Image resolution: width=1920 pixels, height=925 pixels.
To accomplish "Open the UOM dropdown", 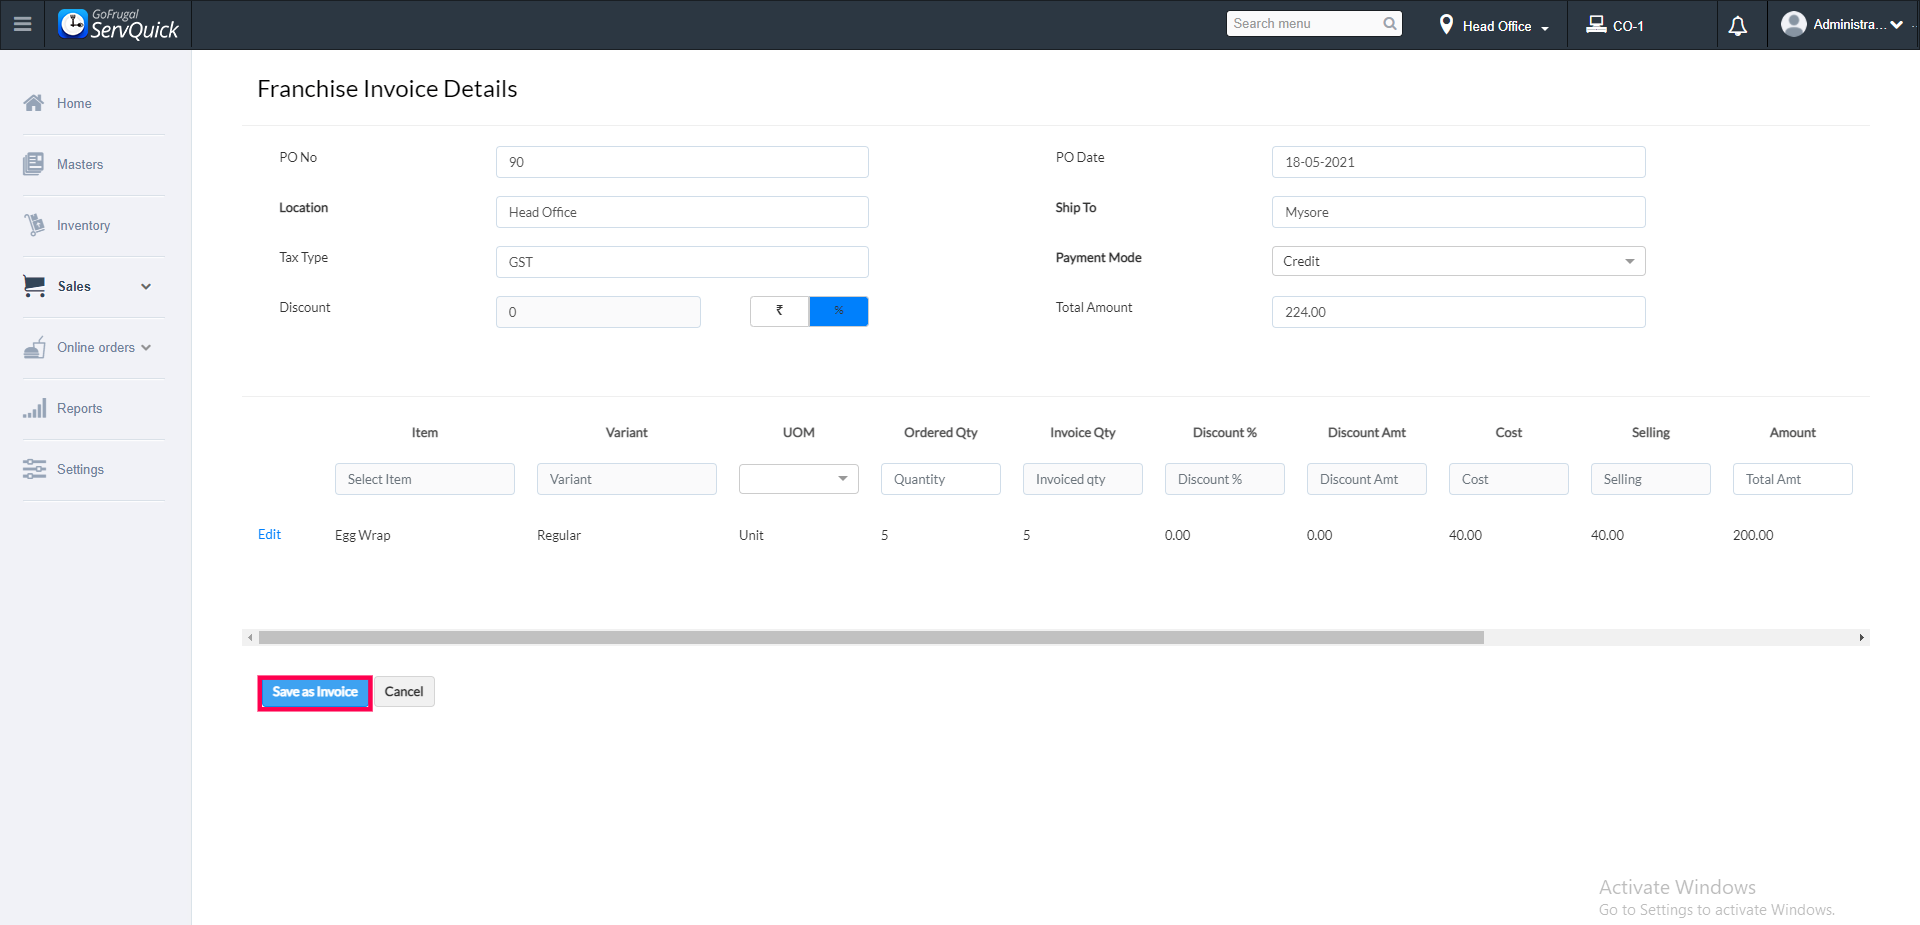I will (x=798, y=479).
